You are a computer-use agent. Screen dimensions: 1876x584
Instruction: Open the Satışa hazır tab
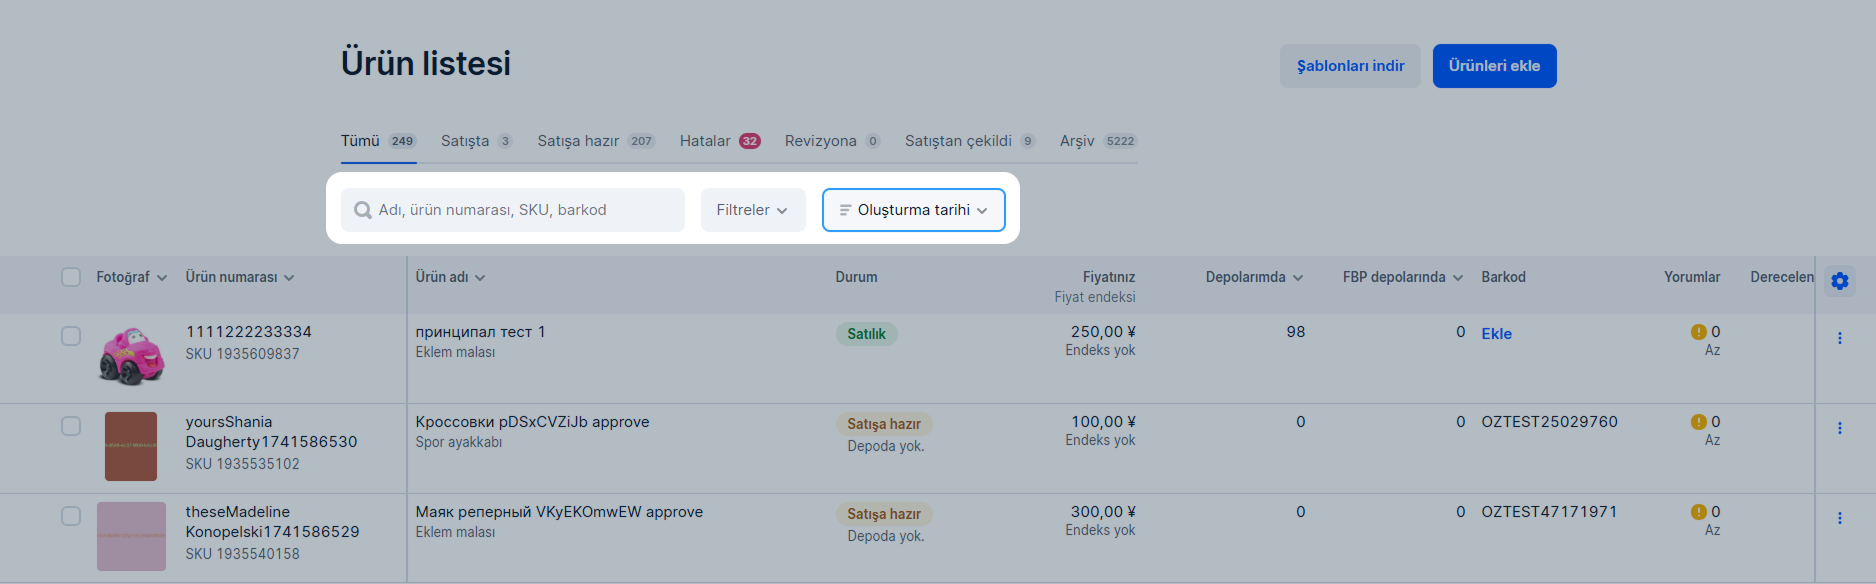click(596, 141)
